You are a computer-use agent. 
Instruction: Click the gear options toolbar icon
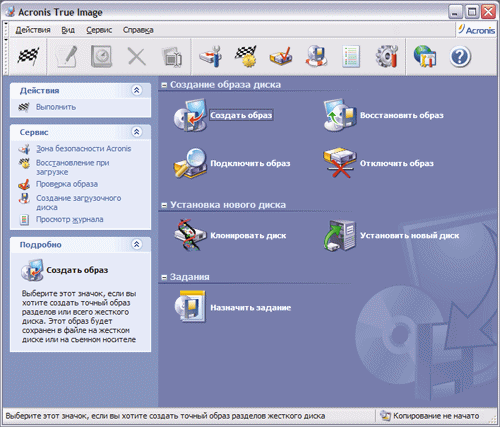tap(387, 56)
